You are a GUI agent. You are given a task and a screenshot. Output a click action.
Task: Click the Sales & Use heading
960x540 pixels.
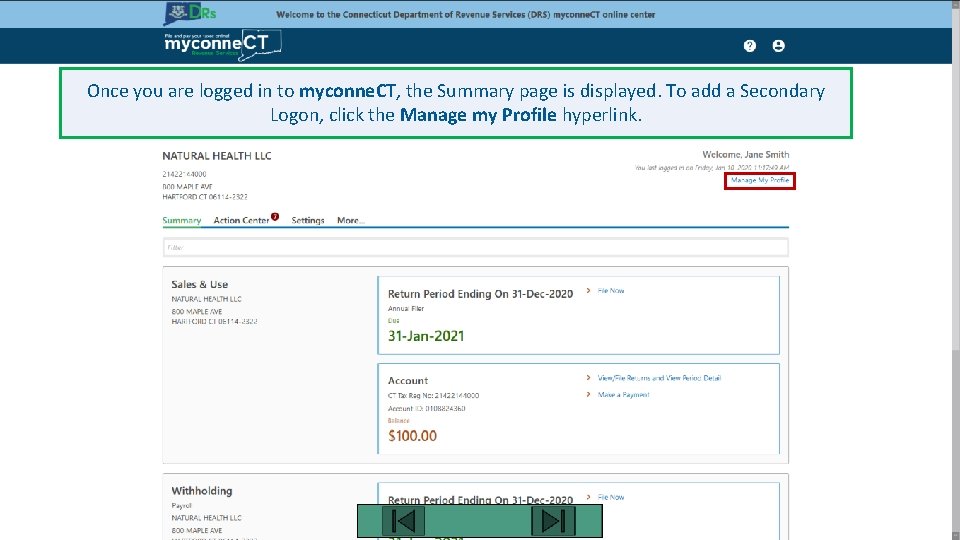pos(200,285)
